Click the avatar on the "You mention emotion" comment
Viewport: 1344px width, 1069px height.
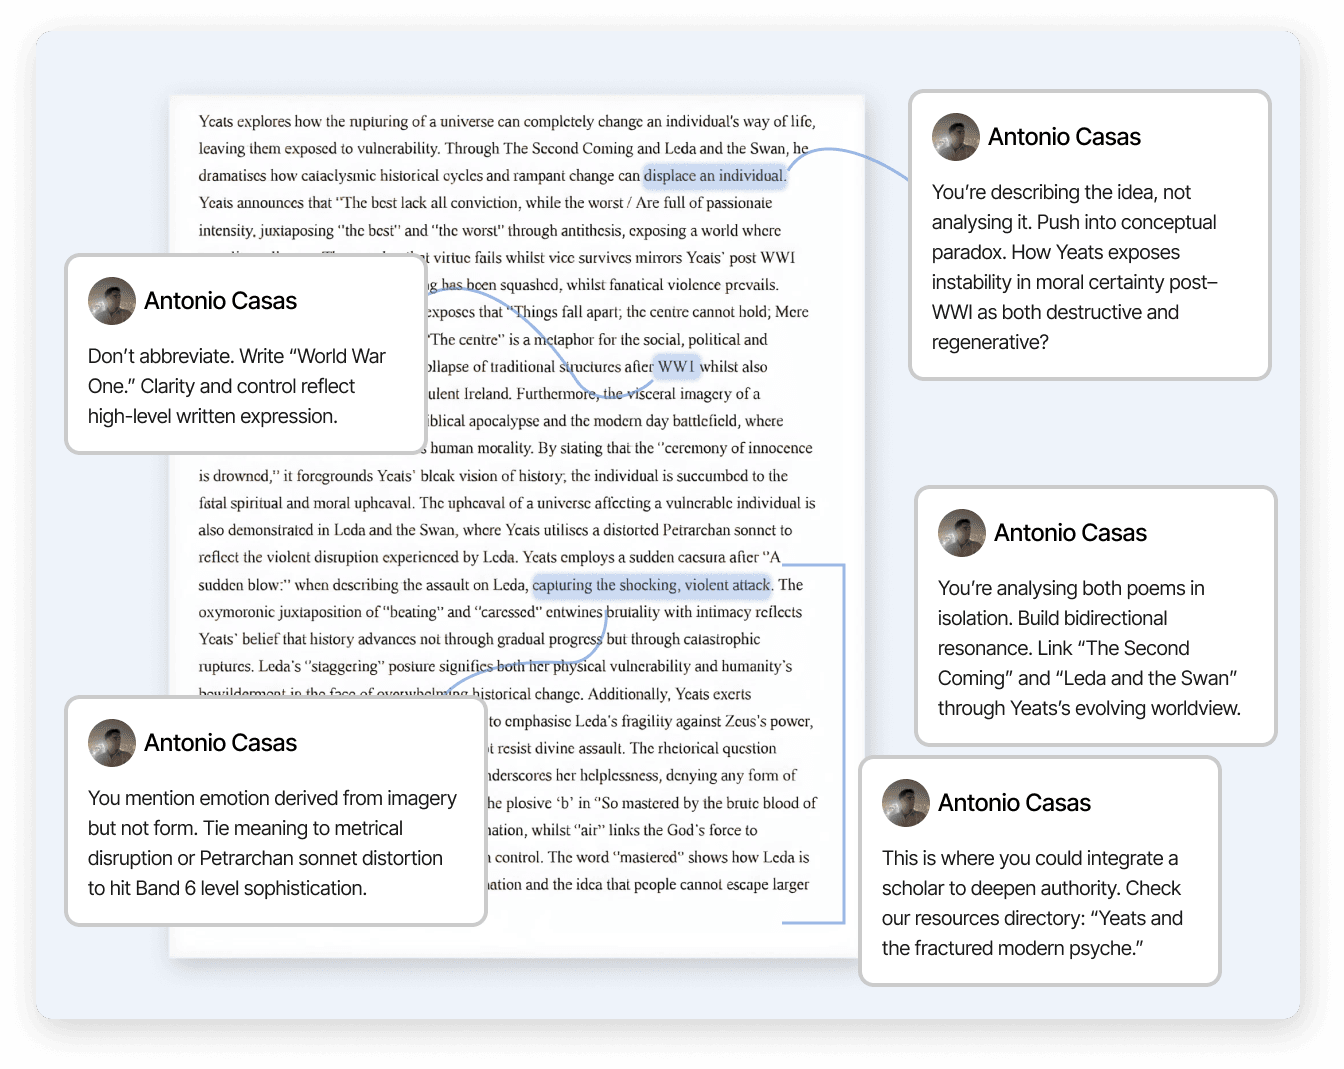(x=112, y=743)
